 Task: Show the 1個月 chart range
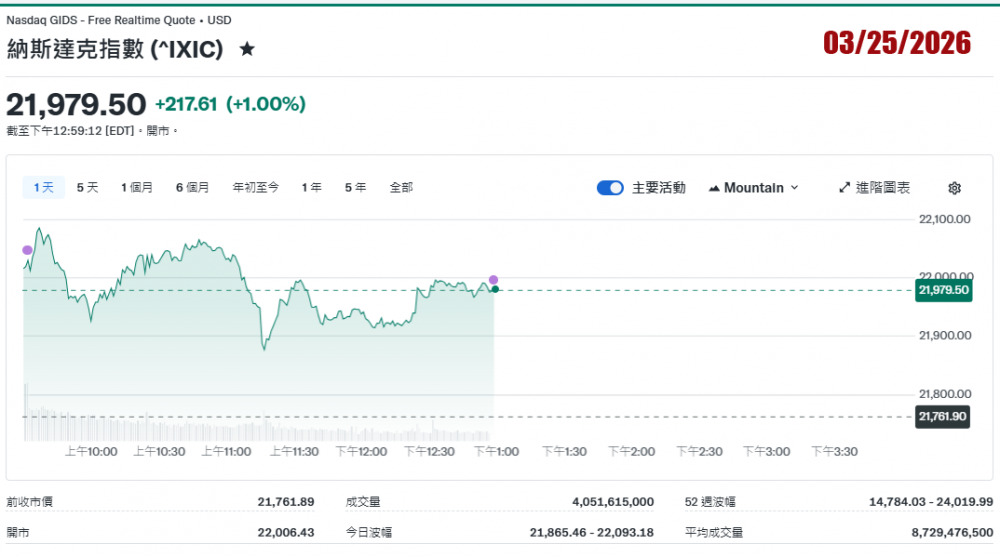[137, 187]
